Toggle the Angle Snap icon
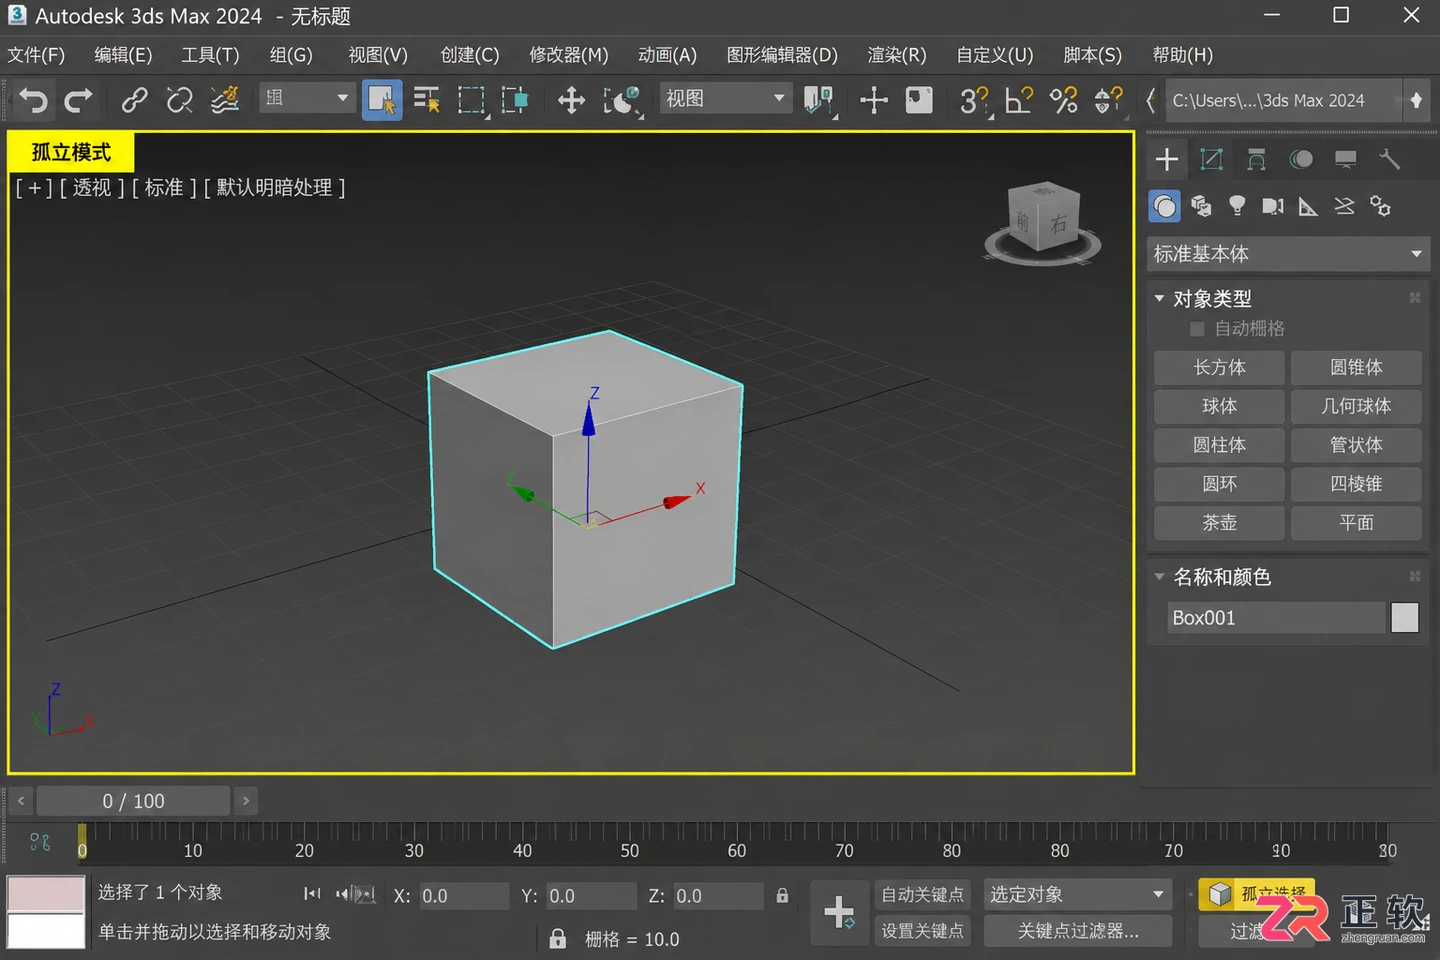The height and width of the screenshot is (960, 1440). 1019,100
